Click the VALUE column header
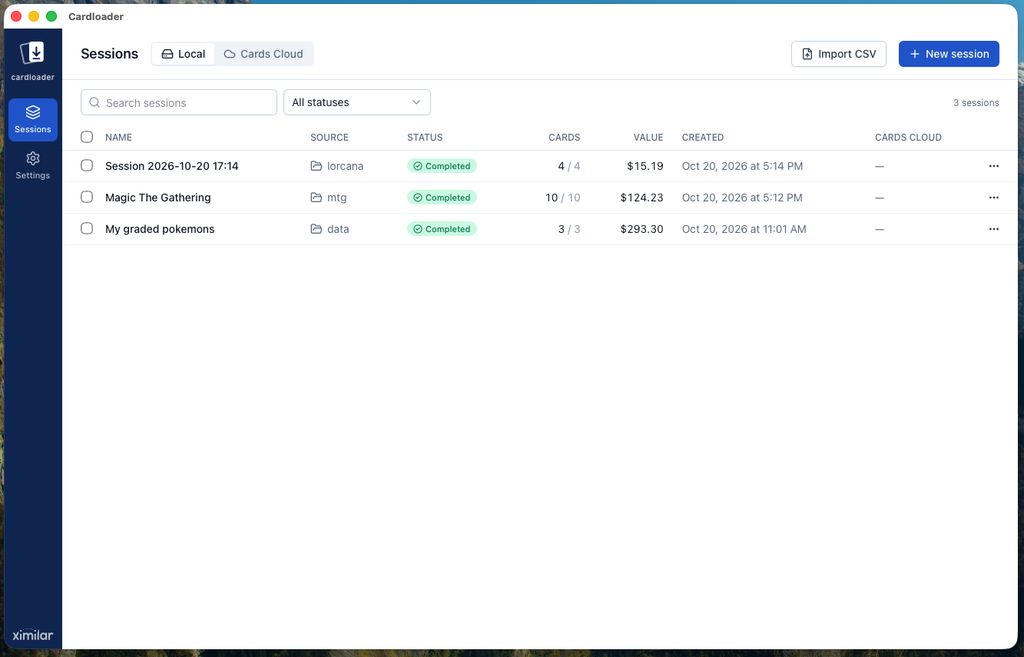This screenshot has width=1024, height=657. click(648, 137)
